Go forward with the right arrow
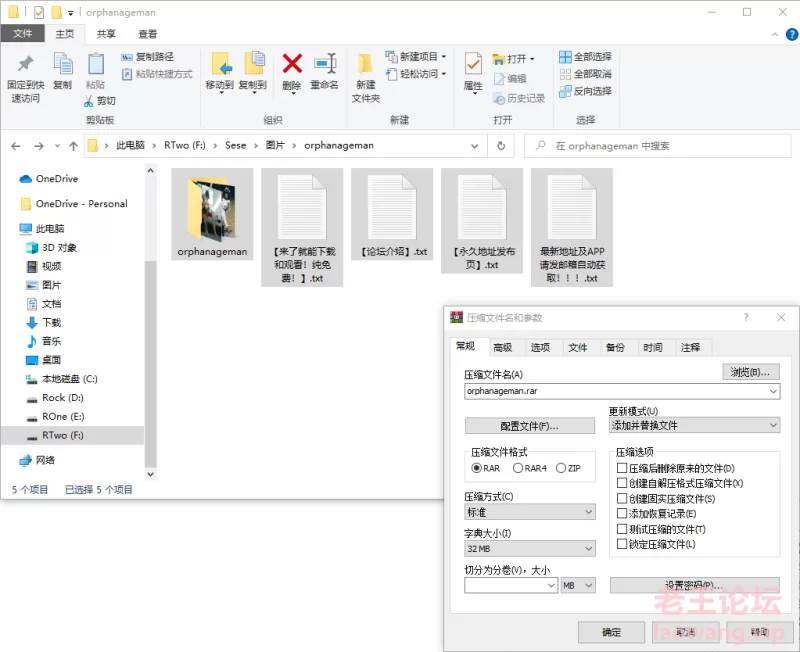Viewport: 800px width, 652px height. click(39, 146)
